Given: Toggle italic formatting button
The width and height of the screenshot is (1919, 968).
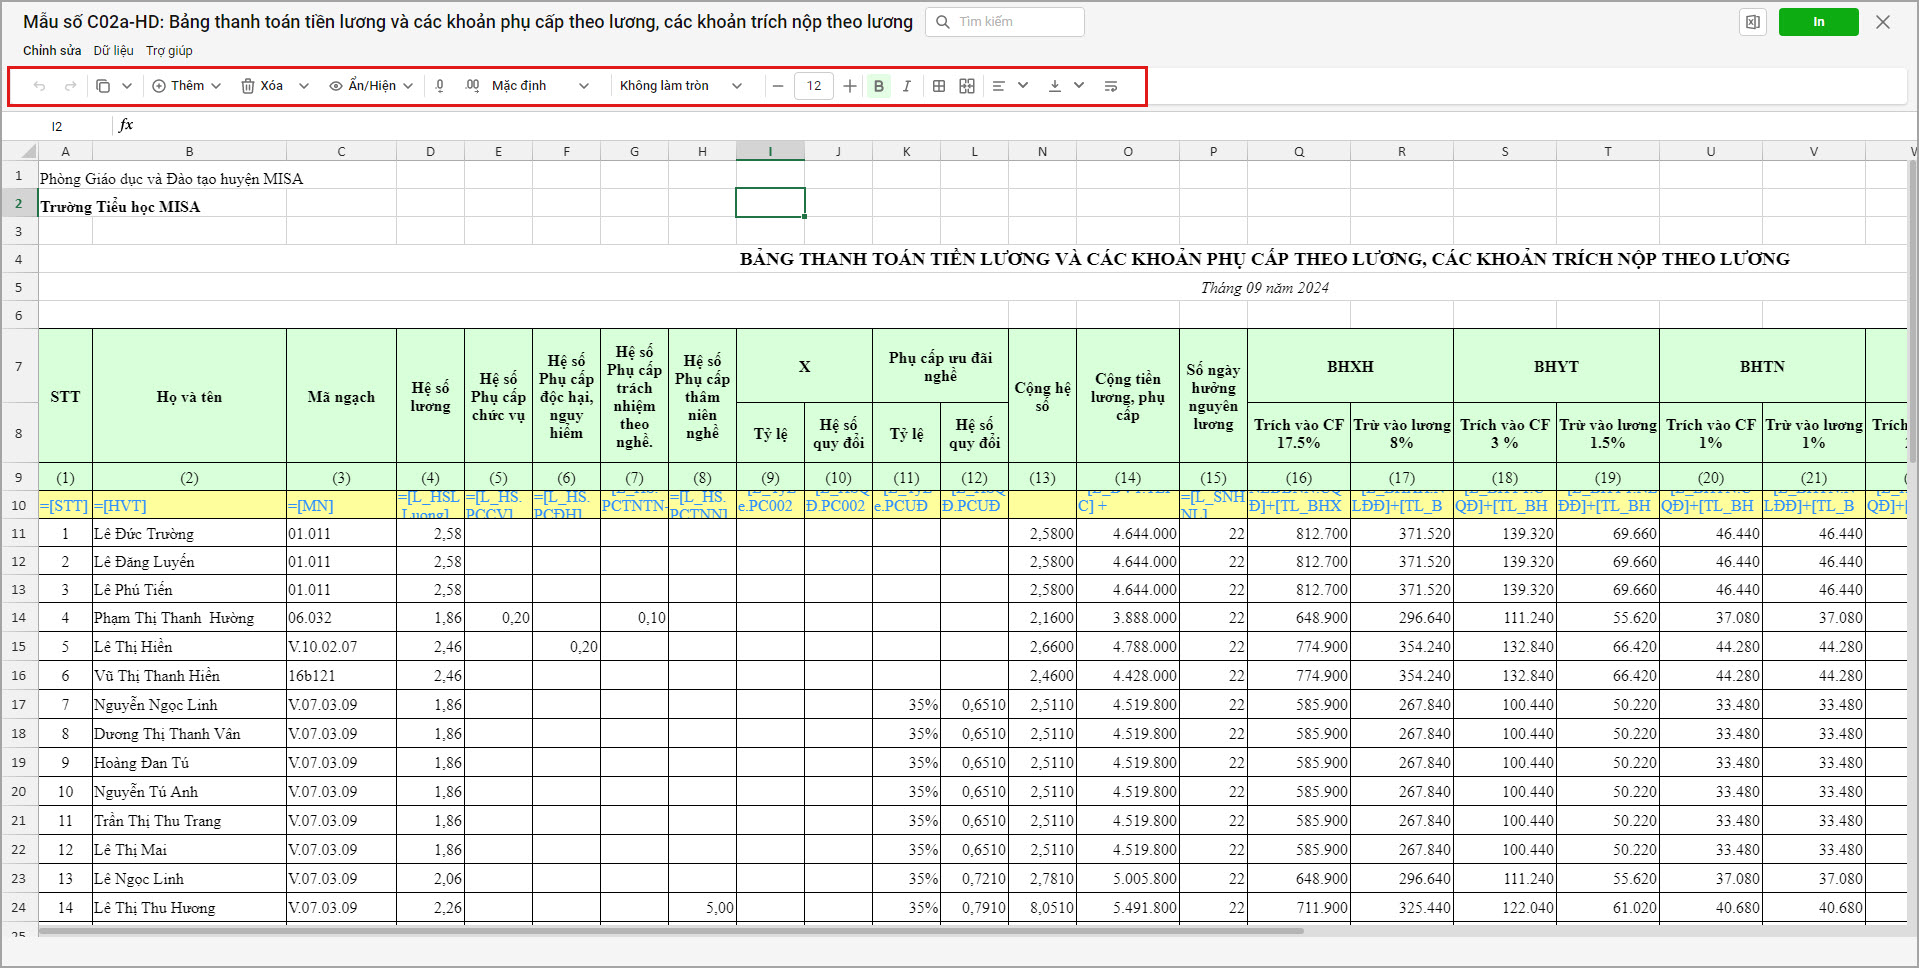Looking at the screenshot, I should point(906,86).
